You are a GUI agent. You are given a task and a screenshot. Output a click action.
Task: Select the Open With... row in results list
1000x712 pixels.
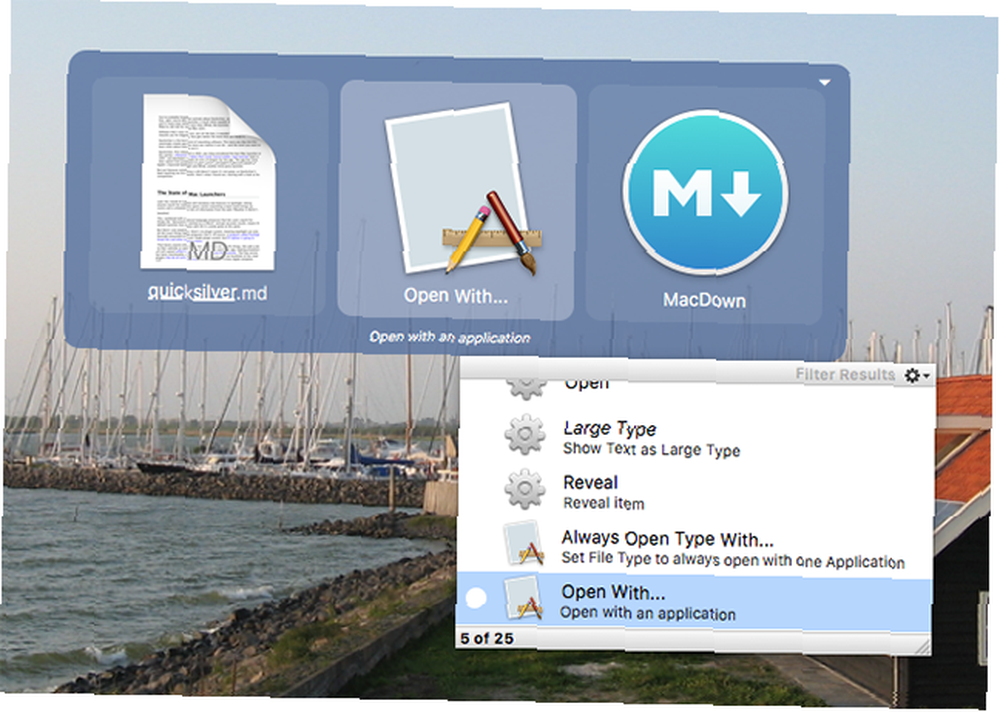click(x=693, y=601)
